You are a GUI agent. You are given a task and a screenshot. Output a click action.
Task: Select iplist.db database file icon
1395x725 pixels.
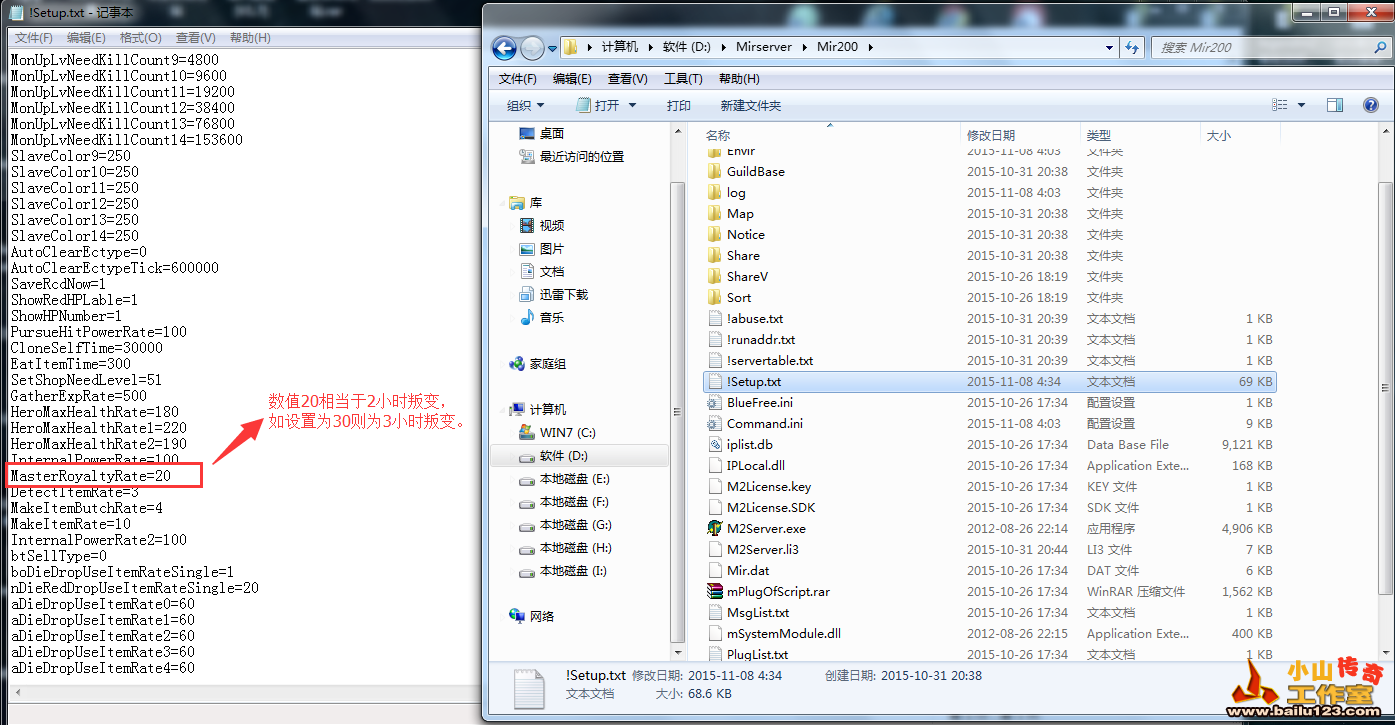pos(714,444)
